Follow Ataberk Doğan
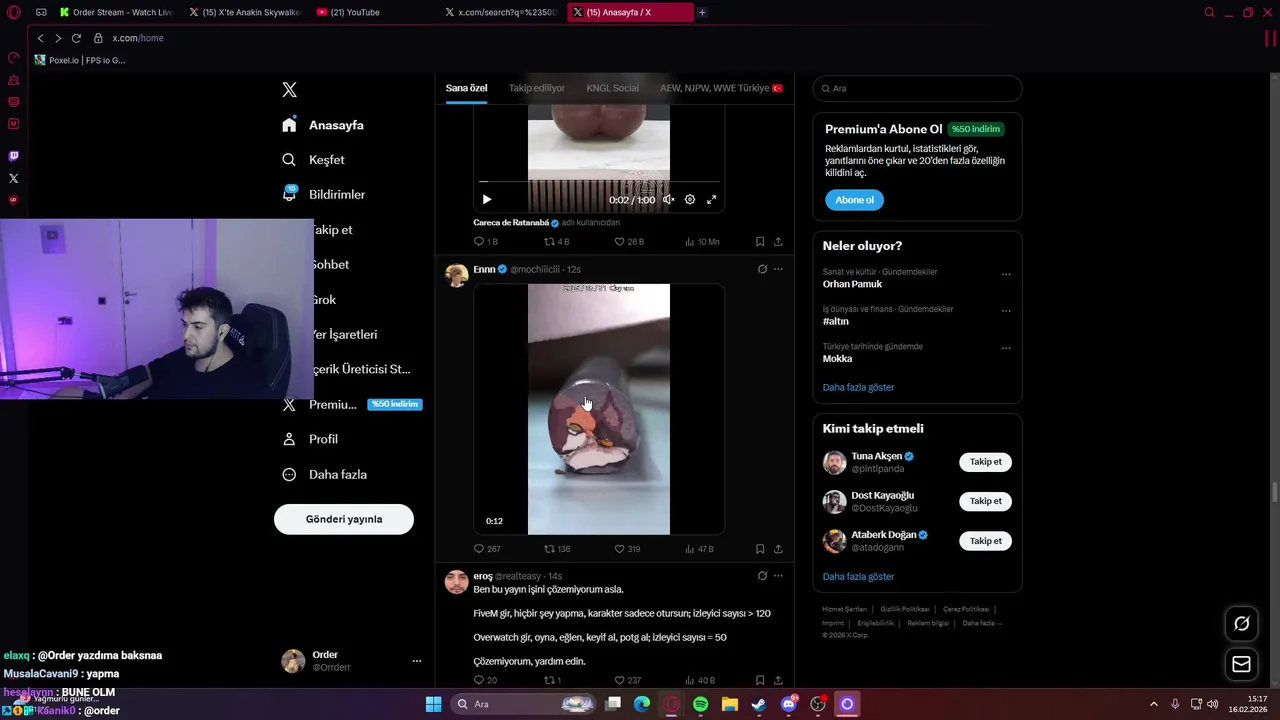 click(985, 541)
